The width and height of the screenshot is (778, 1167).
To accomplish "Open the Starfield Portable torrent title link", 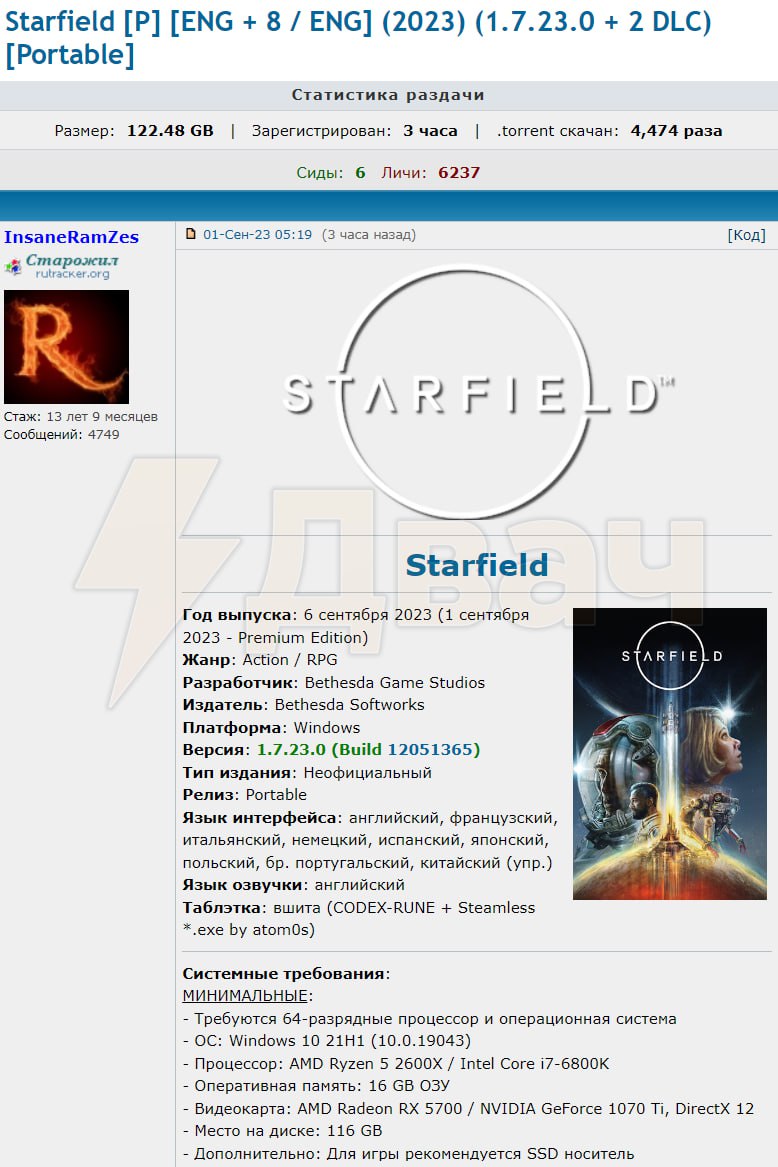I will pyautogui.click(x=358, y=37).
